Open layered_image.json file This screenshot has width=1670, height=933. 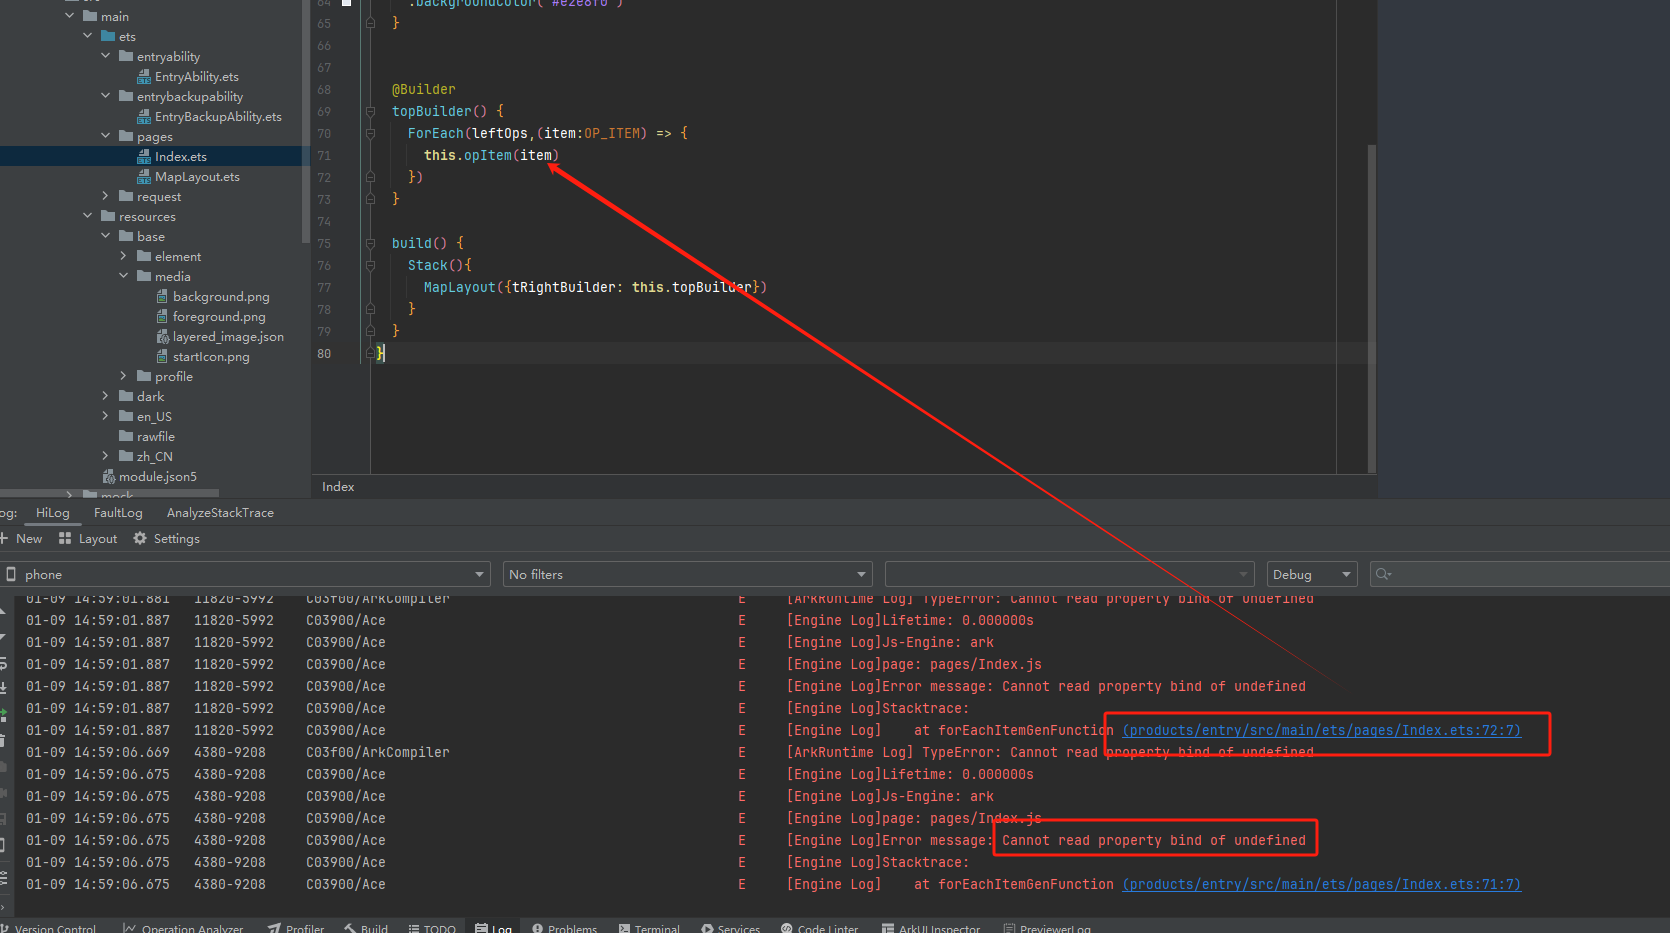(x=219, y=336)
